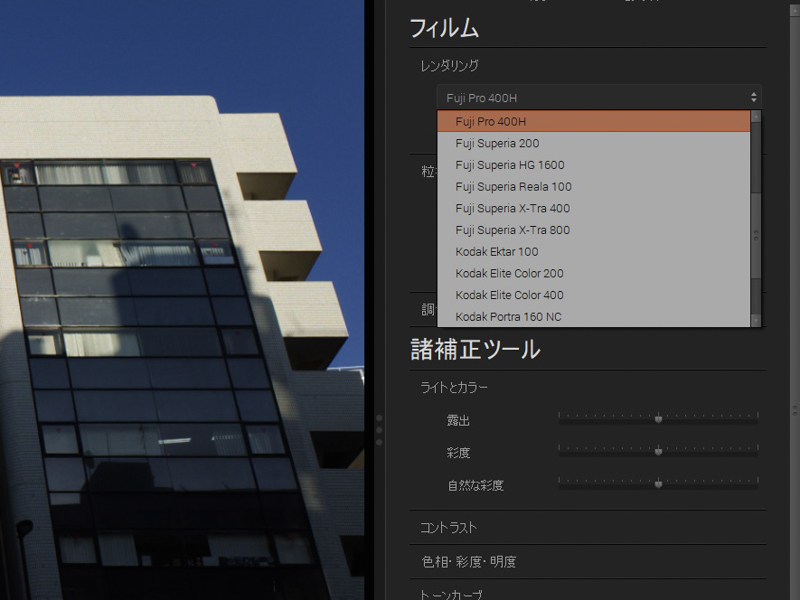The image size is (800, 600).
Task: Open the Fuji Pro 400H rendering dropdown
Action: click(599, 97)
